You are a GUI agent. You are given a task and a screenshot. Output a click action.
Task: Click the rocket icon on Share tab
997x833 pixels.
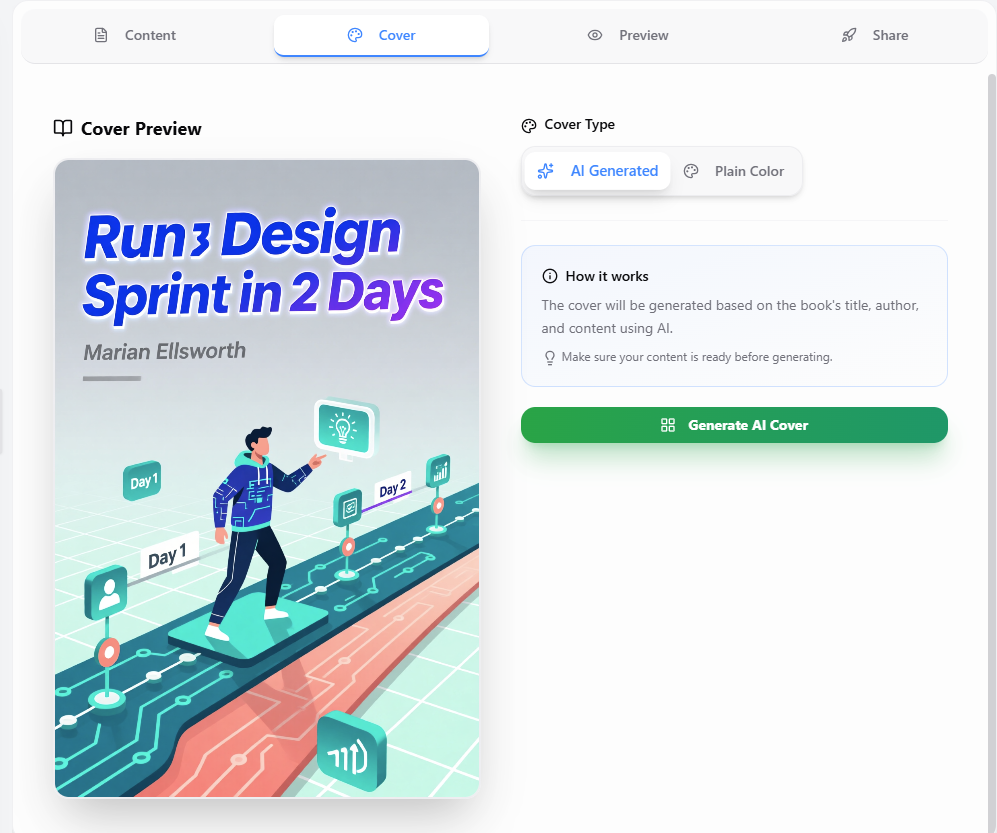[x=849, y=35]
